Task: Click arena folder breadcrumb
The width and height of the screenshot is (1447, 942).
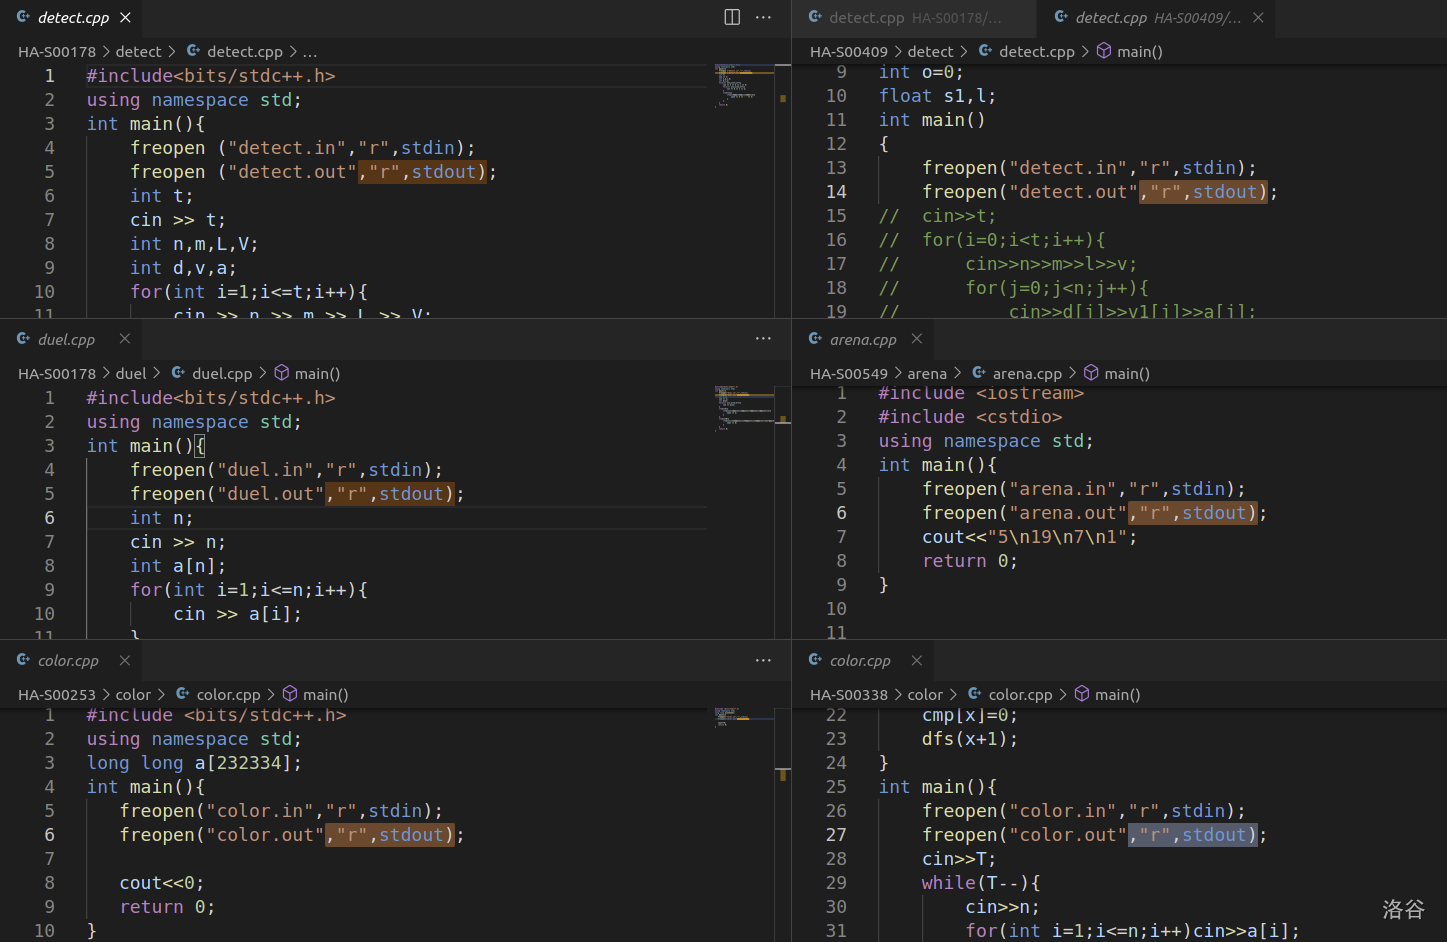Action: [927, 374]
